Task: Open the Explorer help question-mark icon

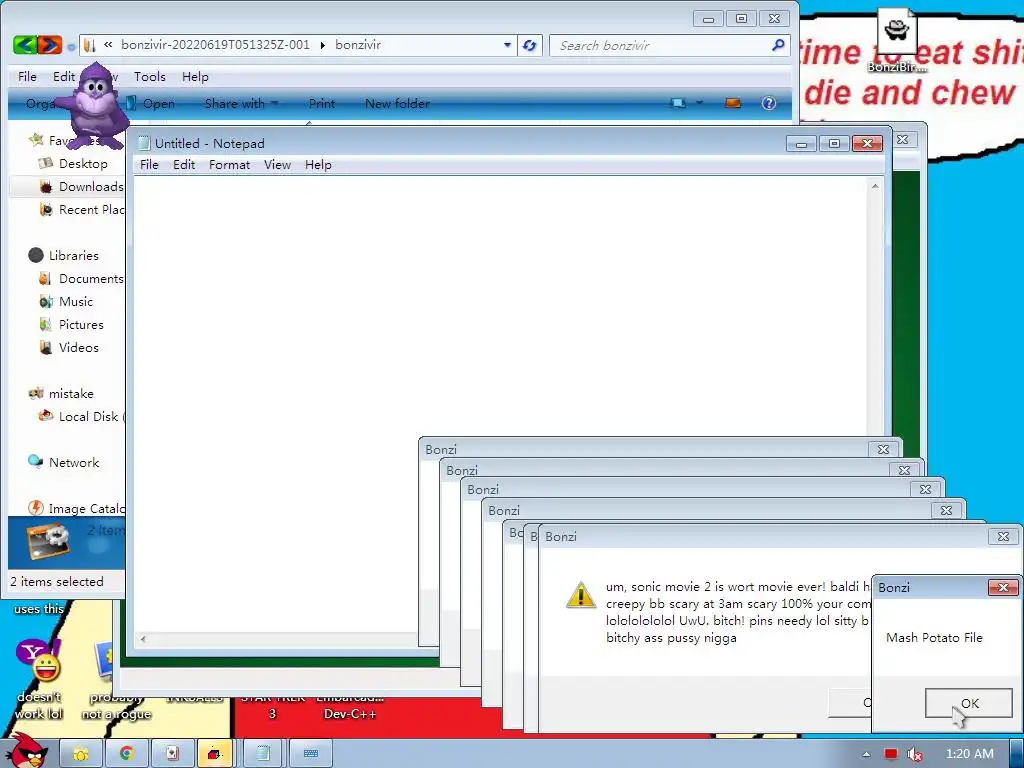Action: click(x=769, y=103)
